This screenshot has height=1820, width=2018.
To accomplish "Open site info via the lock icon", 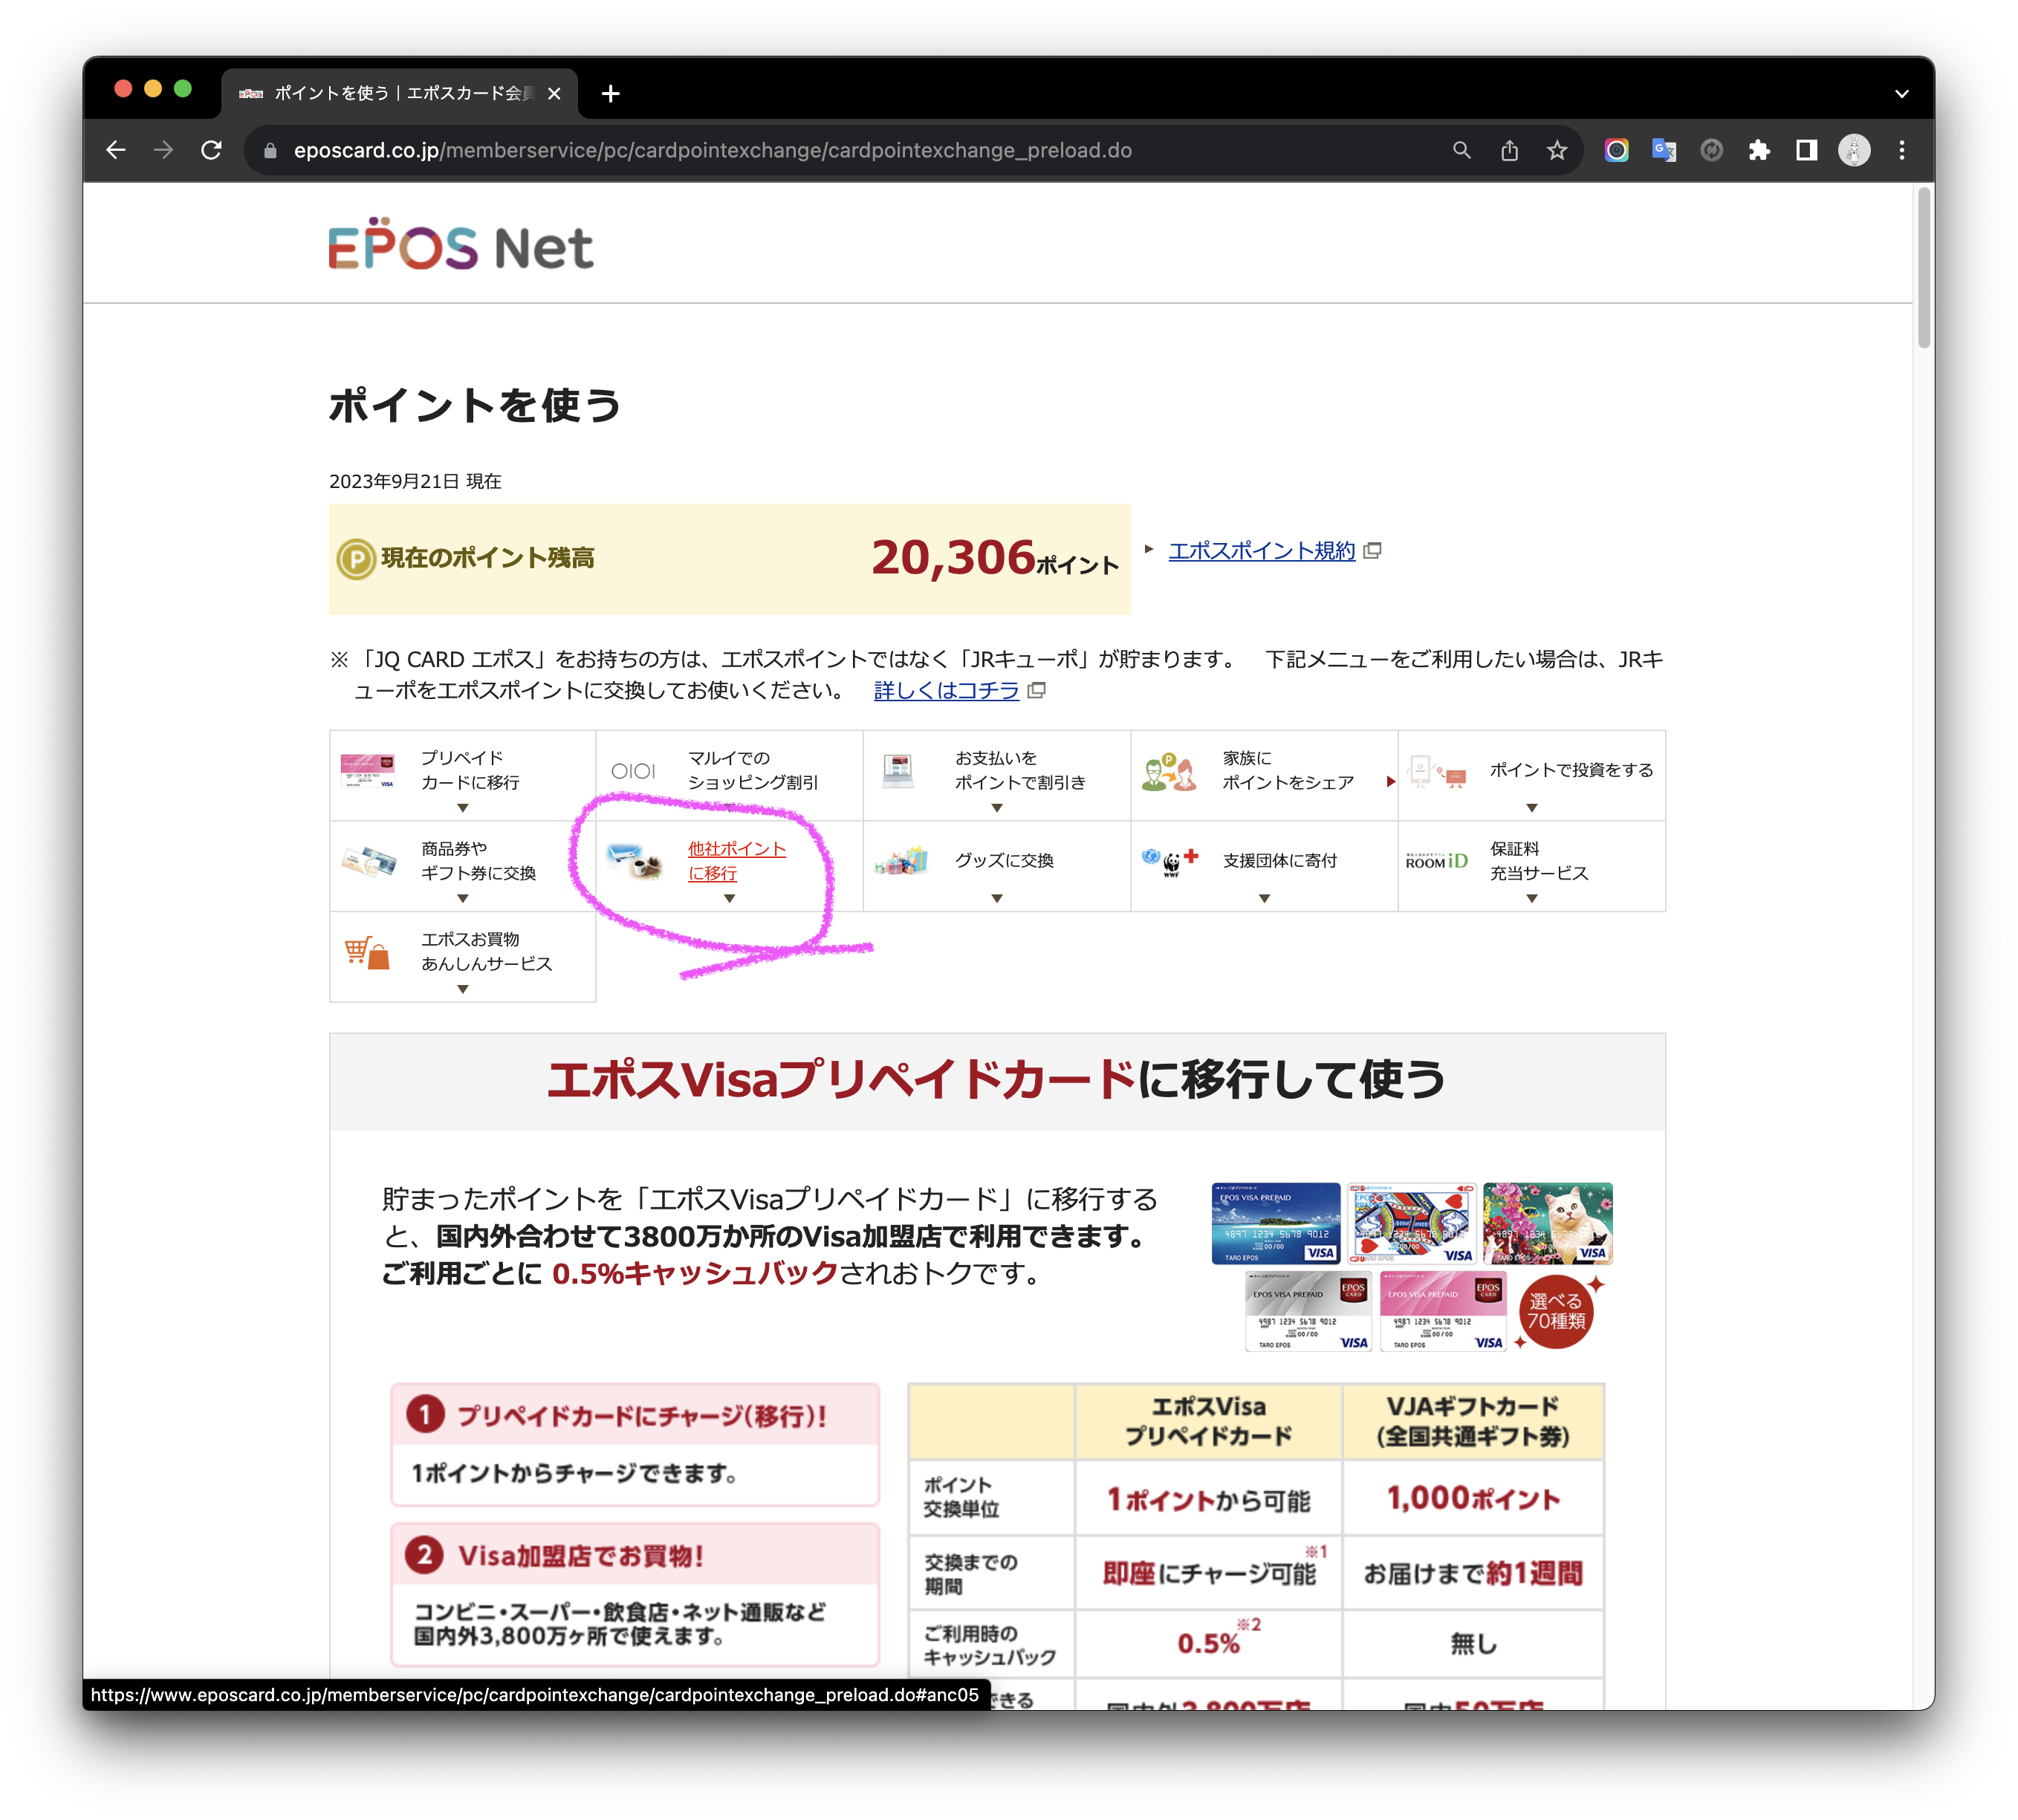I will [270, 151].
